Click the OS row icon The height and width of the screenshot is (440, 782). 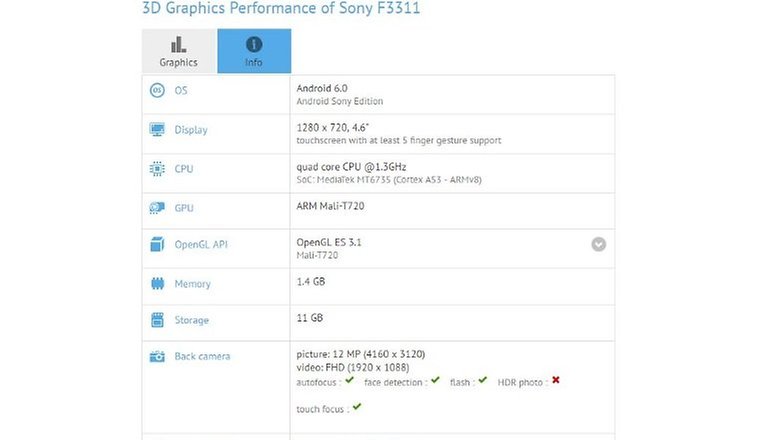click(157, 90)
